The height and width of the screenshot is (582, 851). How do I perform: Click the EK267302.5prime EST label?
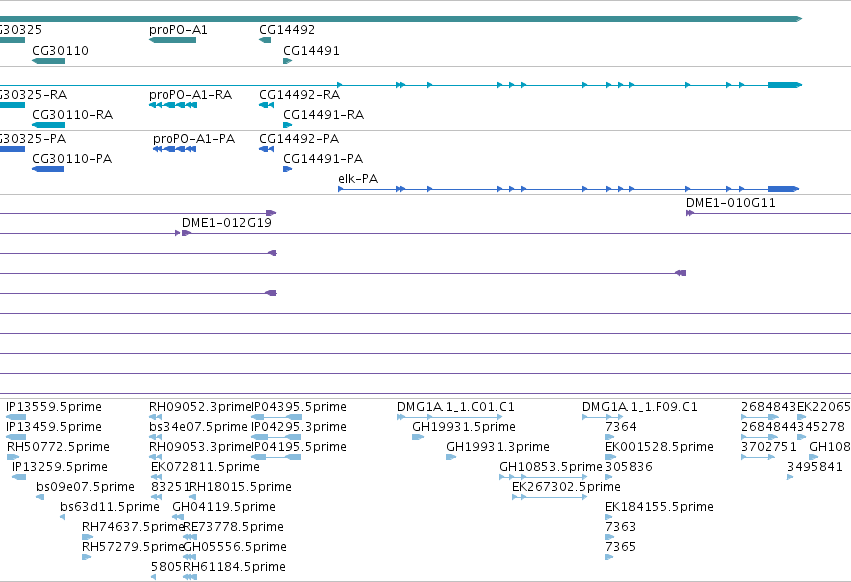coord(566,486)
